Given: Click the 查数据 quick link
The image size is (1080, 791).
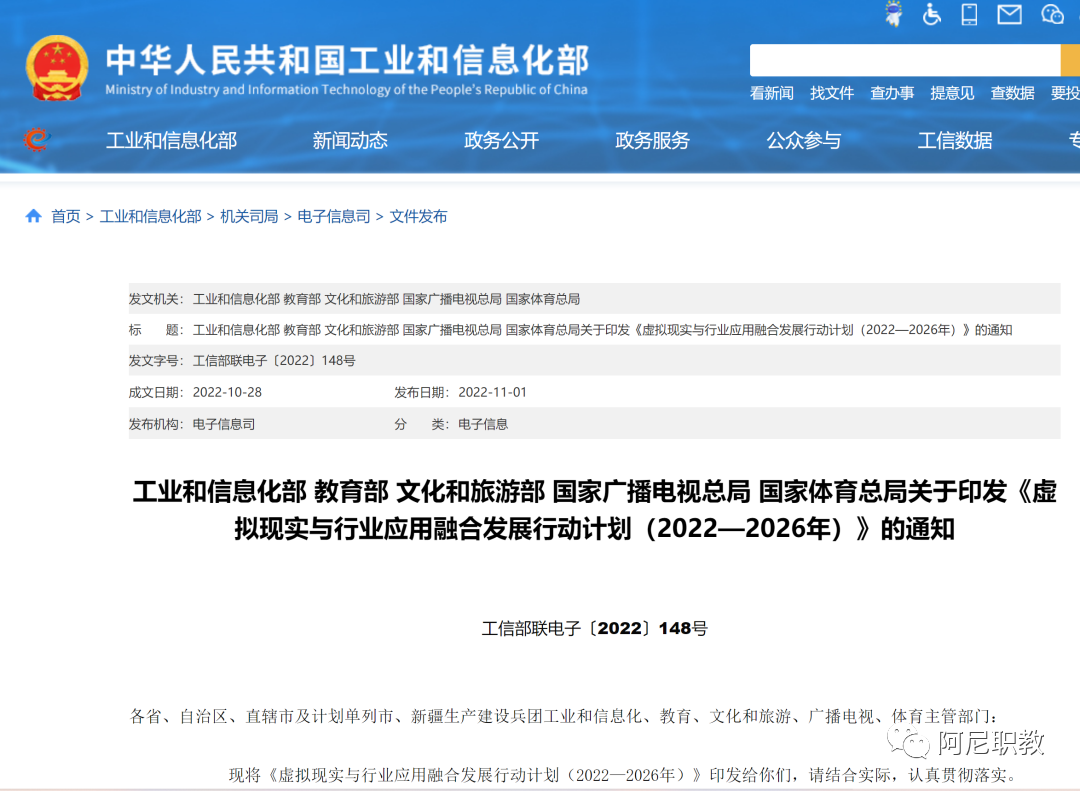Looking at the screenshot, I should point(1012,93).
